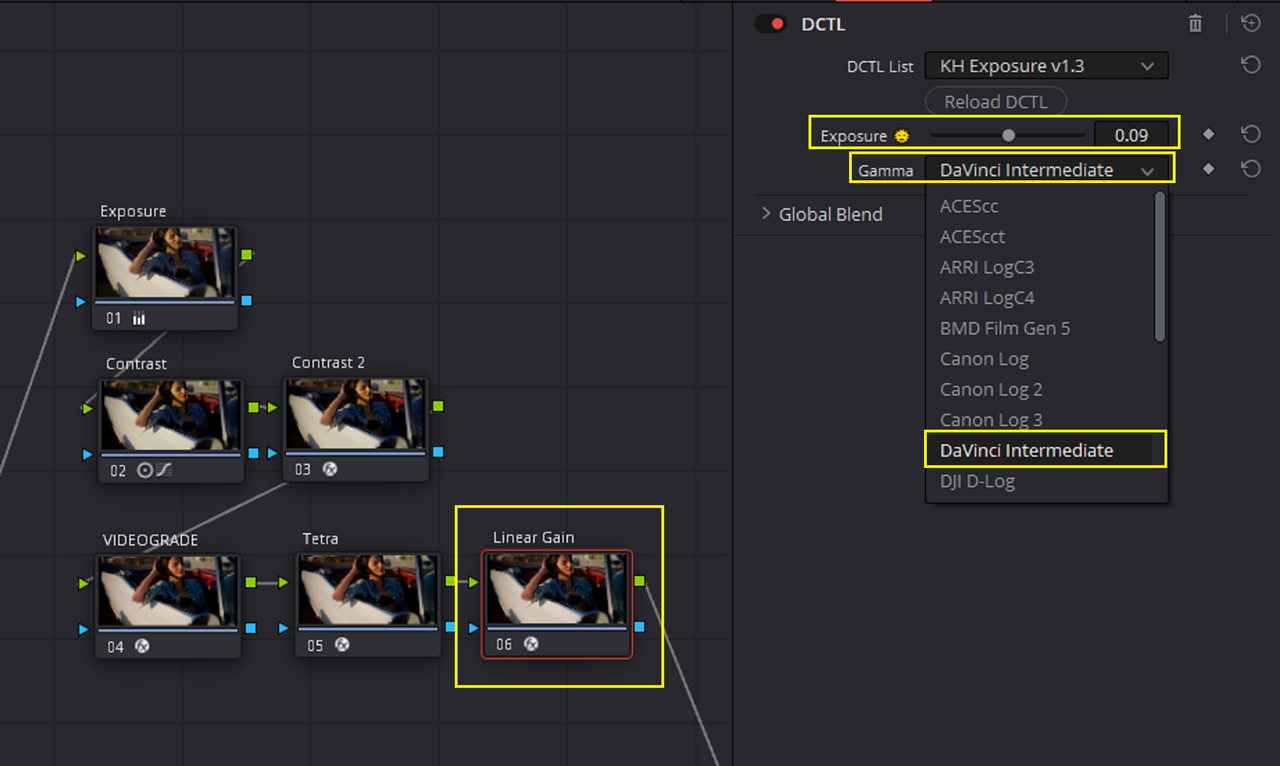Click the bars icon on node 01
This screenshot has height=766, width=1280.
[138, 318]
